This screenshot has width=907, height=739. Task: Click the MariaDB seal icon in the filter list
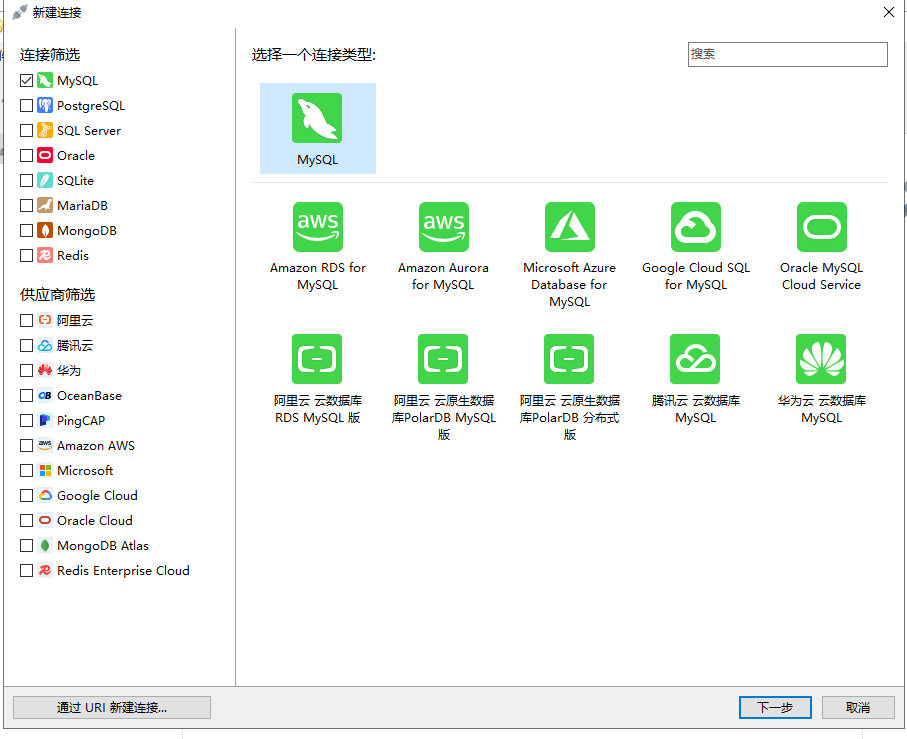click(45, 205)
